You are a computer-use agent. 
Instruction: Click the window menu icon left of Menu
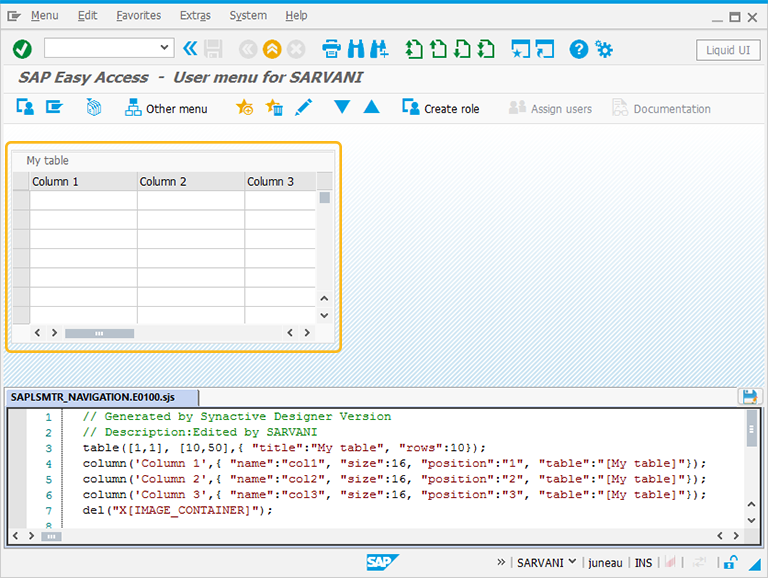point(14,16)
